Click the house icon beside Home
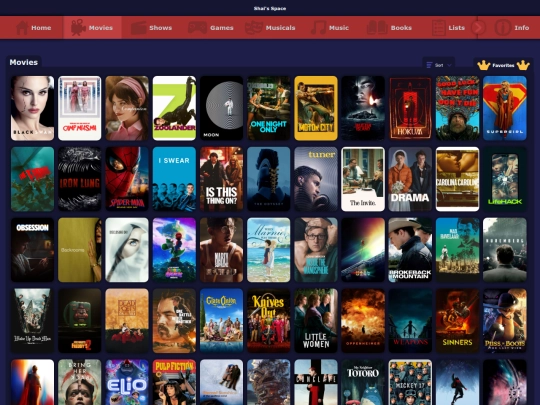 click(x=22, y=28)
